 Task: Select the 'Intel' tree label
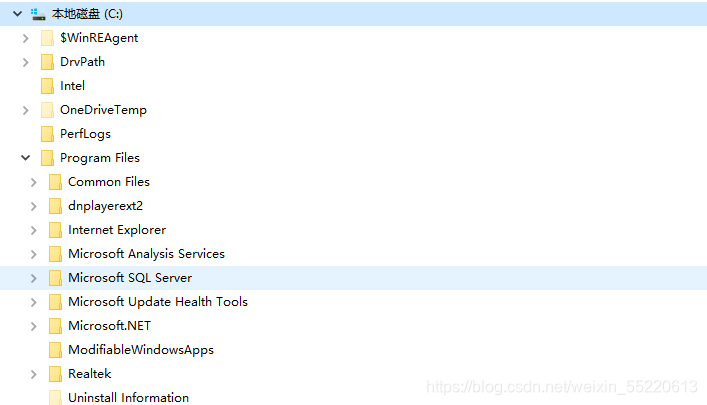(x=73, y=86)
